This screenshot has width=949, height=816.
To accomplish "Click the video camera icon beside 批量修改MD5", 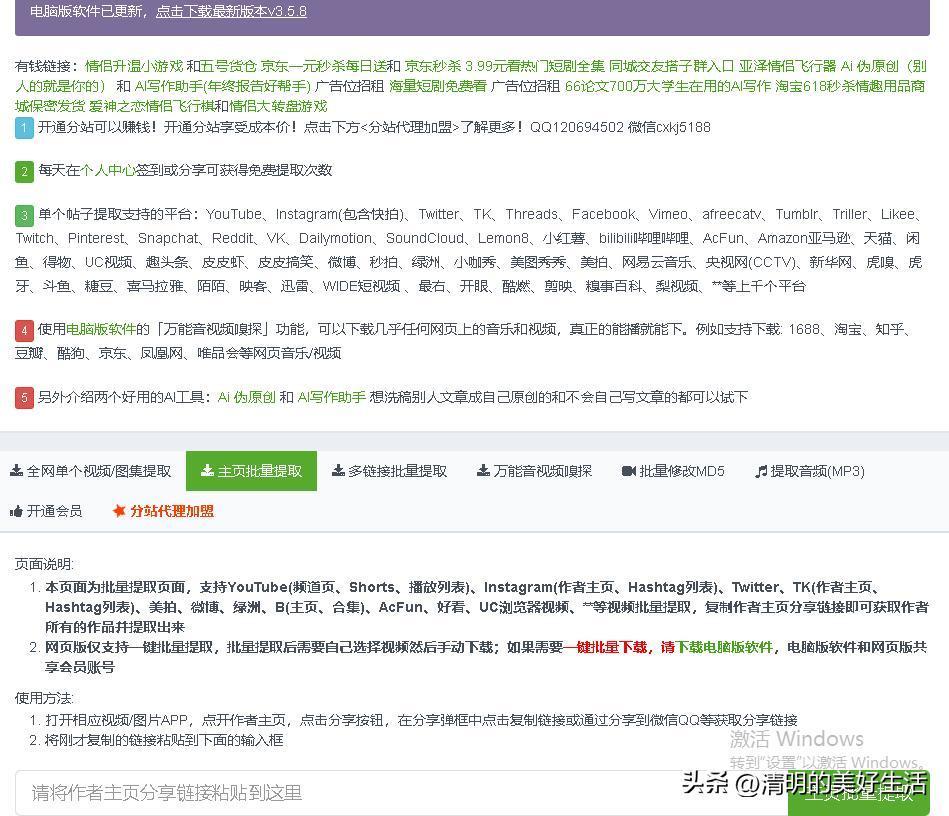I will (629, 471).
